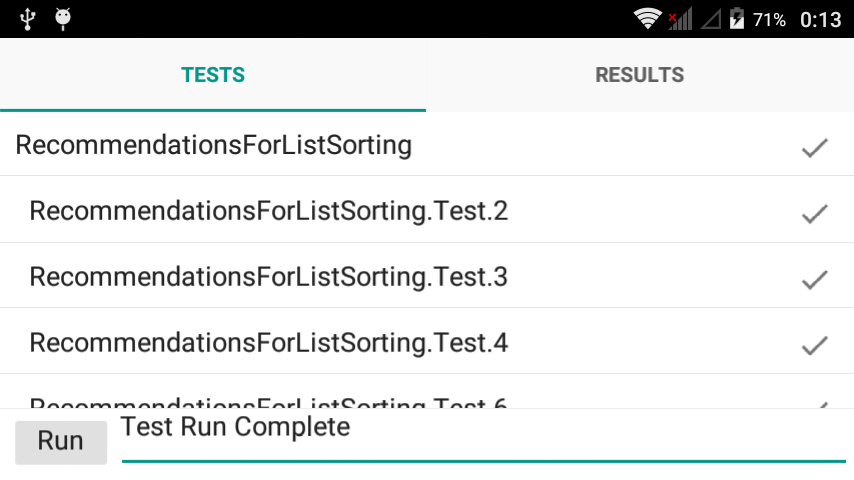Toggle checkmark beside Test.4 row

tap(815, 345)
